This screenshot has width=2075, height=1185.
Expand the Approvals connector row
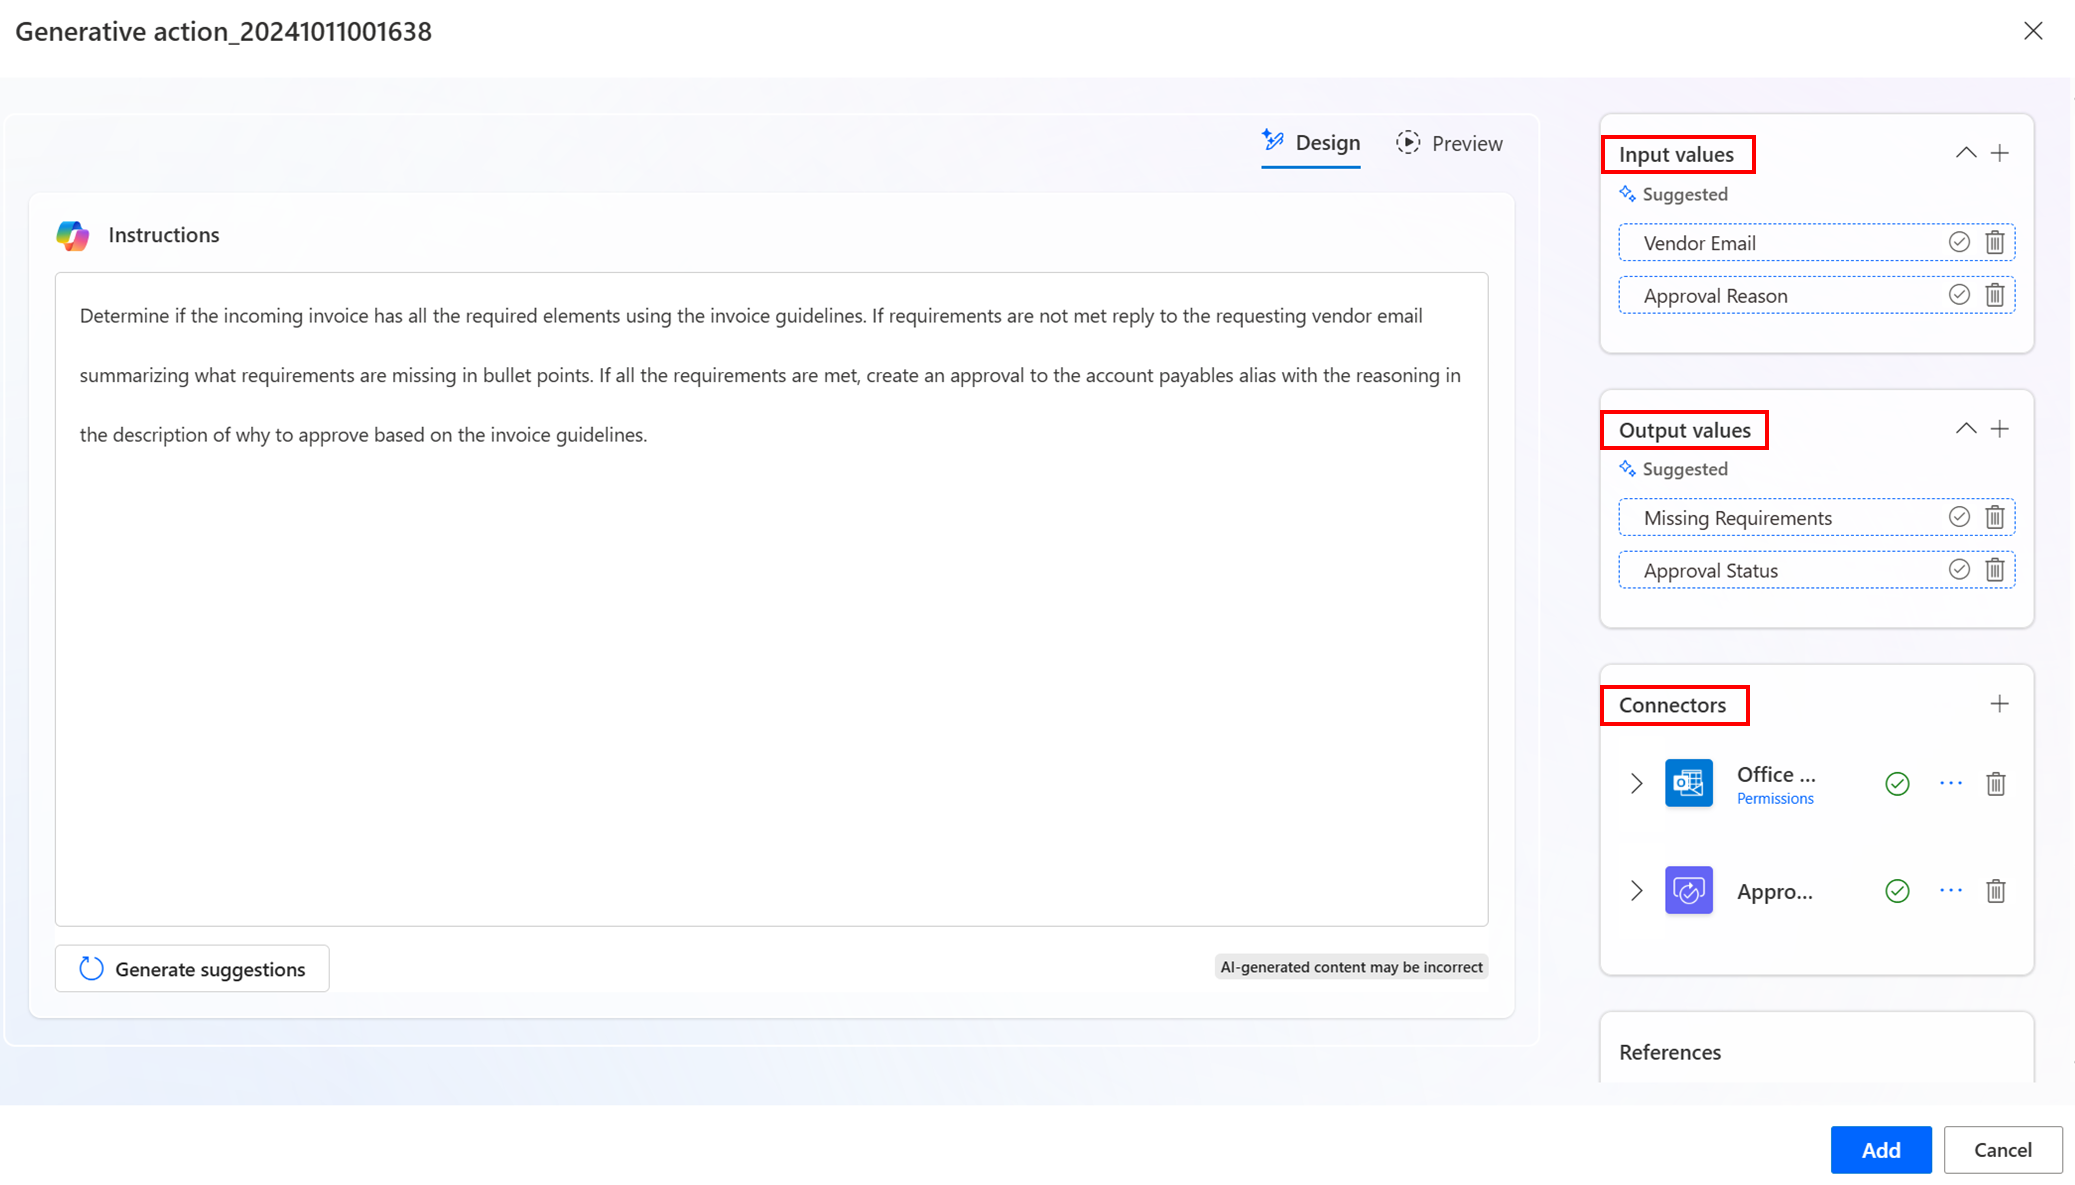point(1636,890)
